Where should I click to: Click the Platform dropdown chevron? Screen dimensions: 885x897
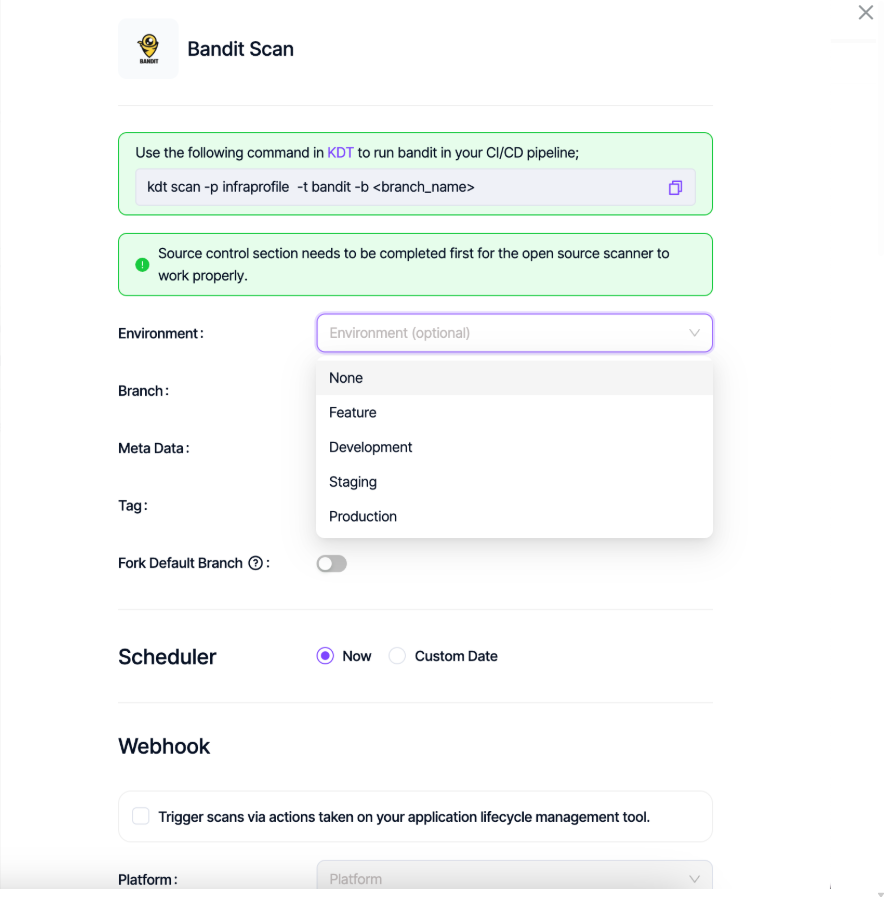point(694,878)
